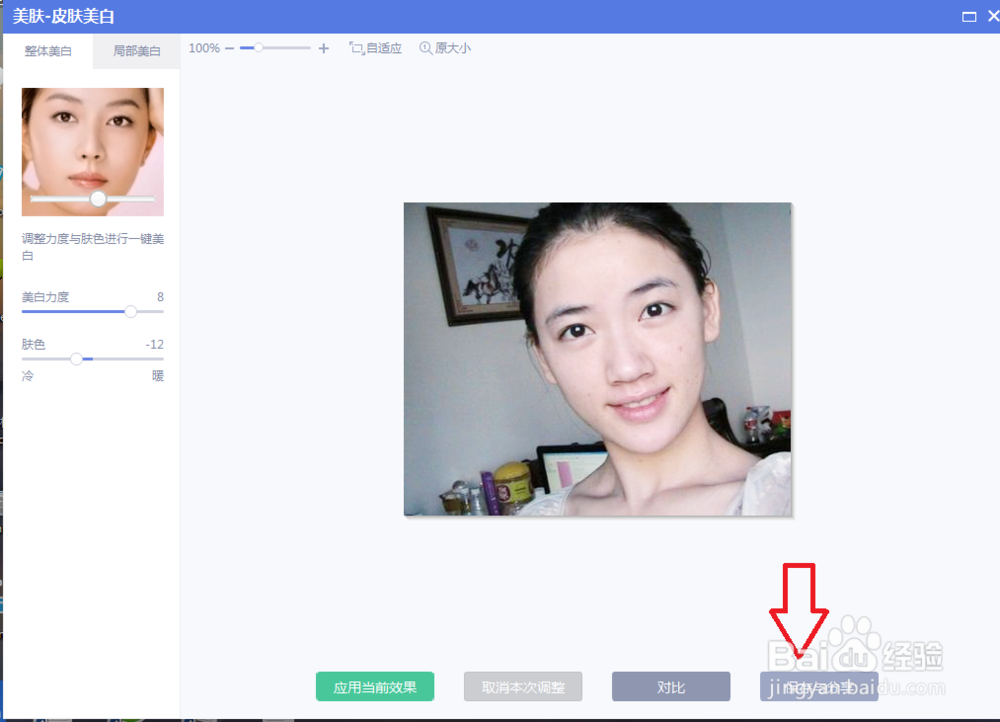
Task: Click the crop-frame icon beside 自适应
Action: pyautogui.click(x=355, y=47)
